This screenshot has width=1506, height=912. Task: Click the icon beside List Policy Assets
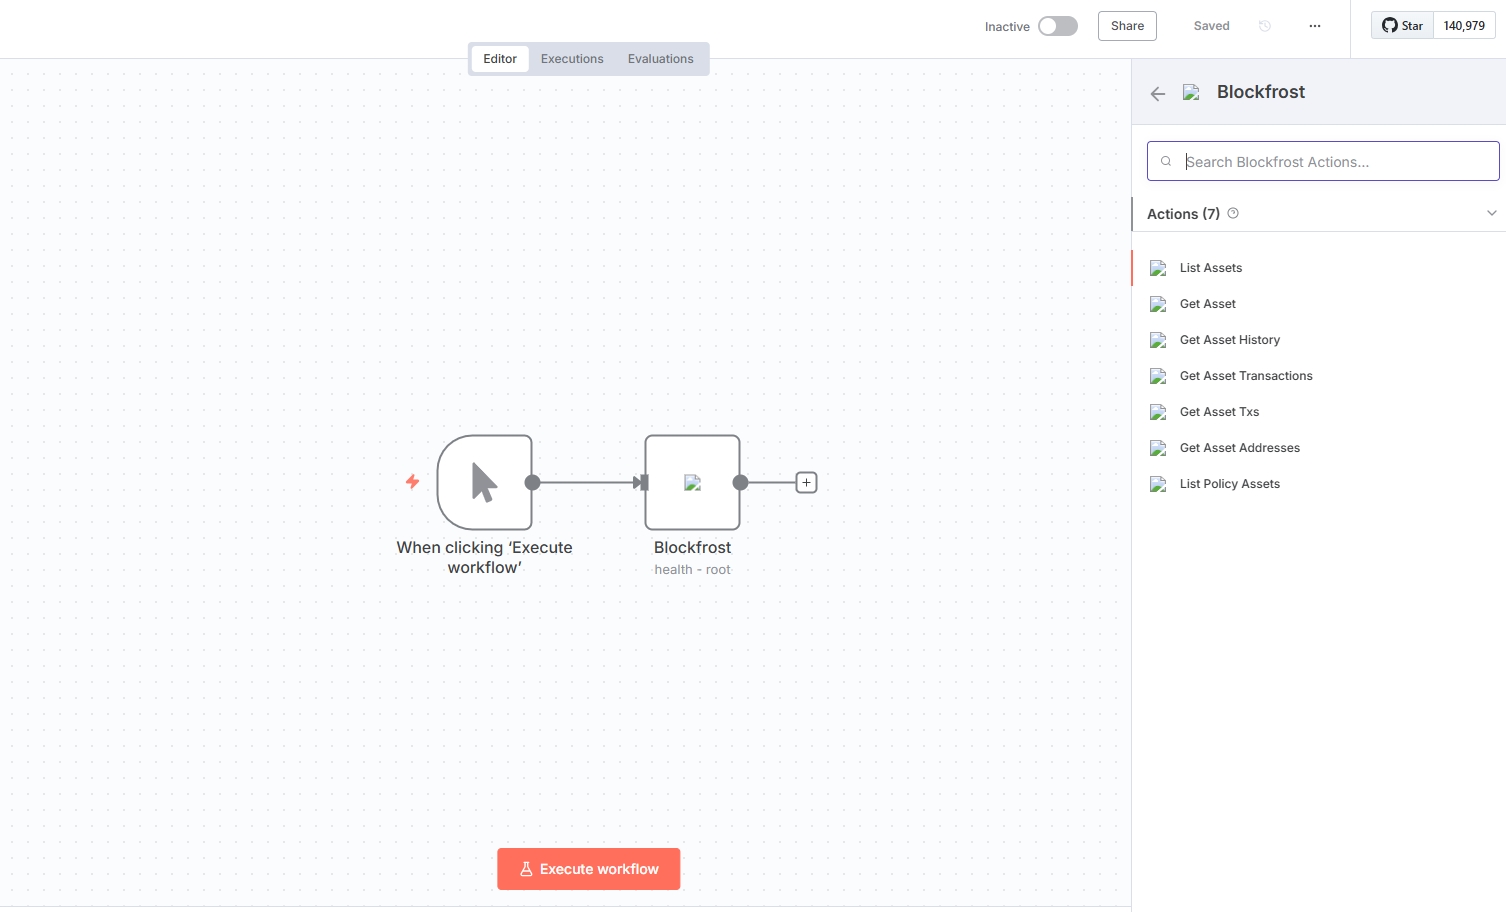click(x=1159, y=484)
